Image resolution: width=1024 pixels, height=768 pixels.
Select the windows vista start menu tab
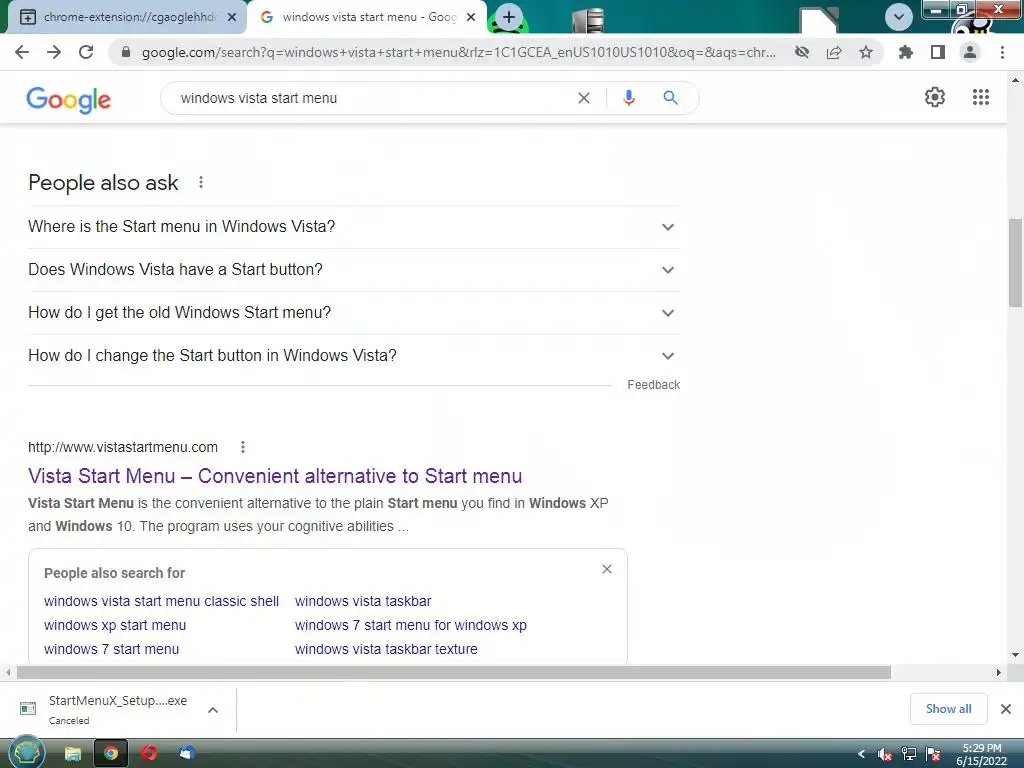pyautogui.click(x=368, y=17)
